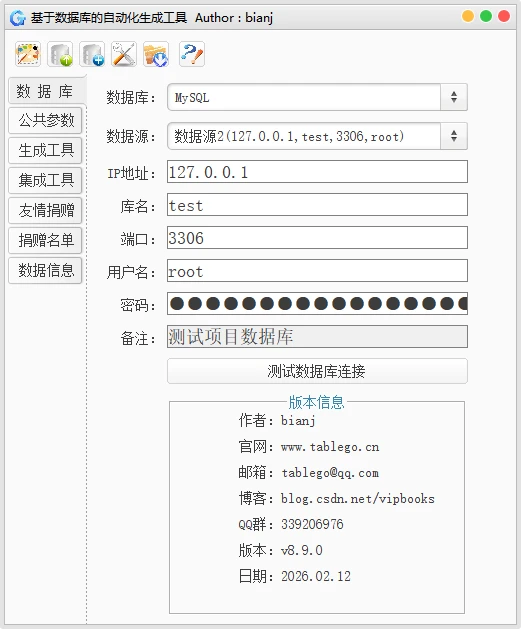This screenshot has width=521, height=629.
Task: Open the 数据信息 tab
Action: click(x=45, y=270)
